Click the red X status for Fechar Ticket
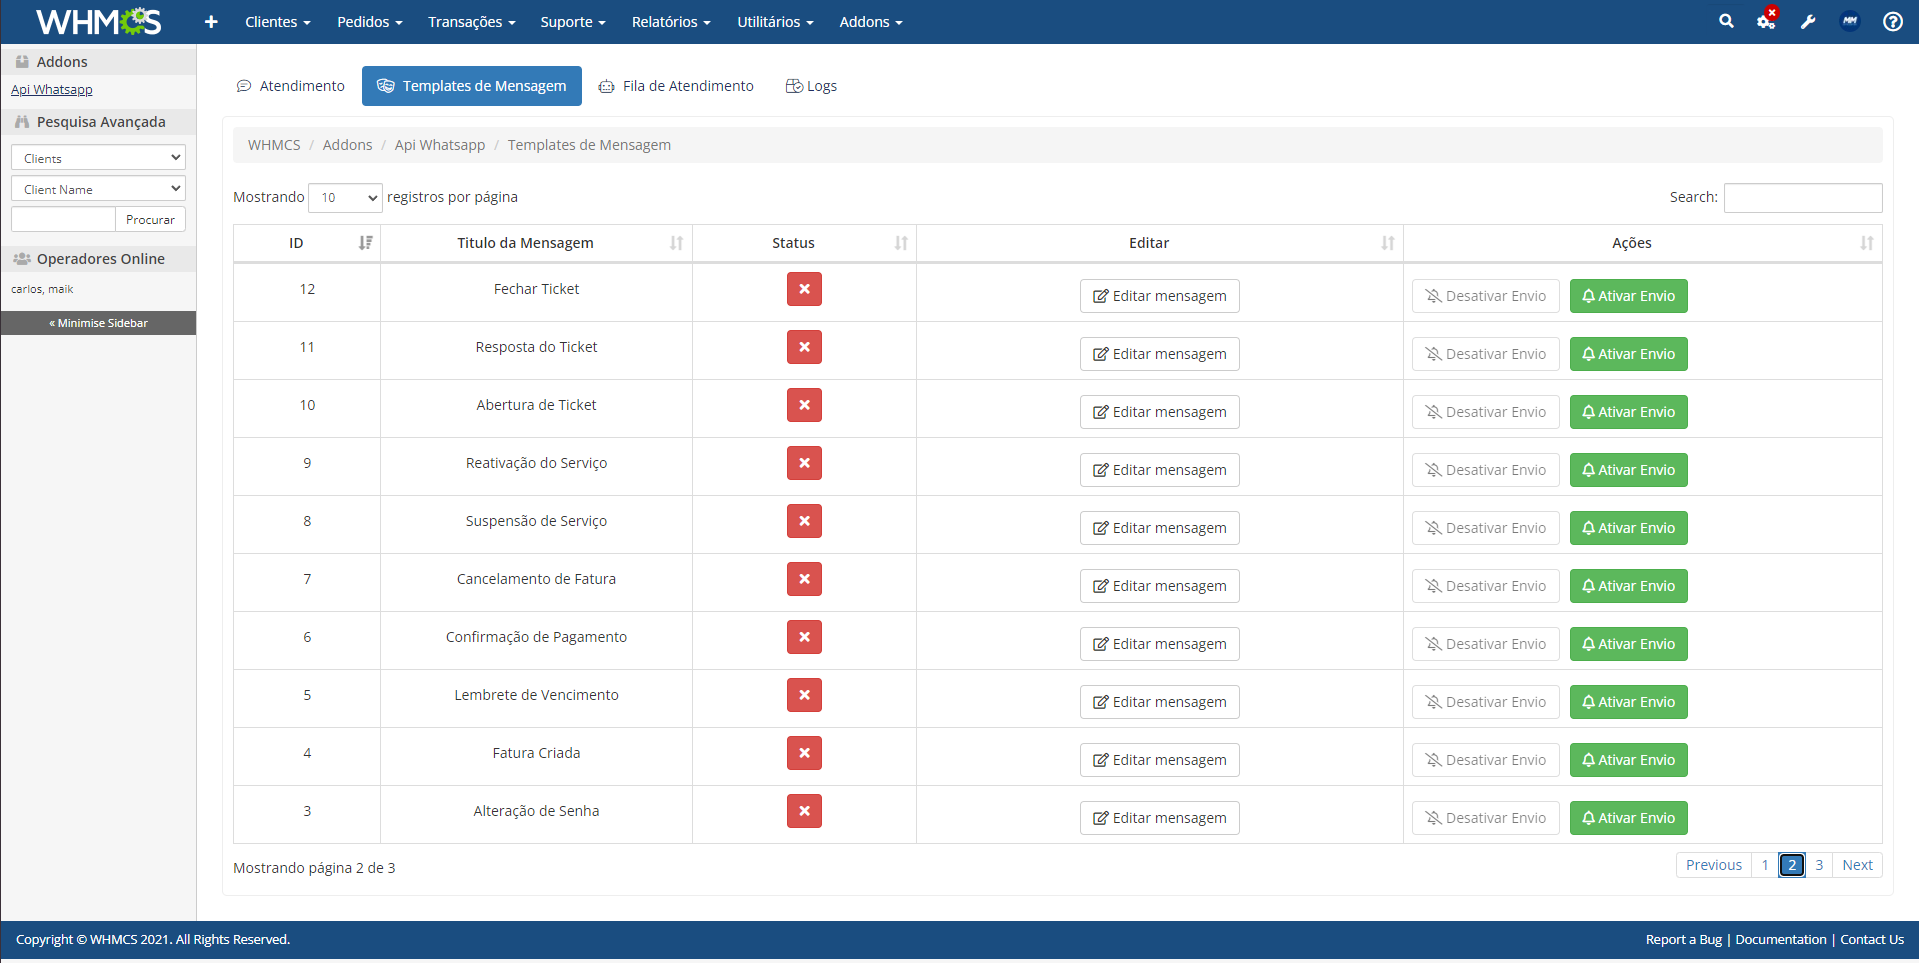 pyautogui.click(x=804, y=289)
